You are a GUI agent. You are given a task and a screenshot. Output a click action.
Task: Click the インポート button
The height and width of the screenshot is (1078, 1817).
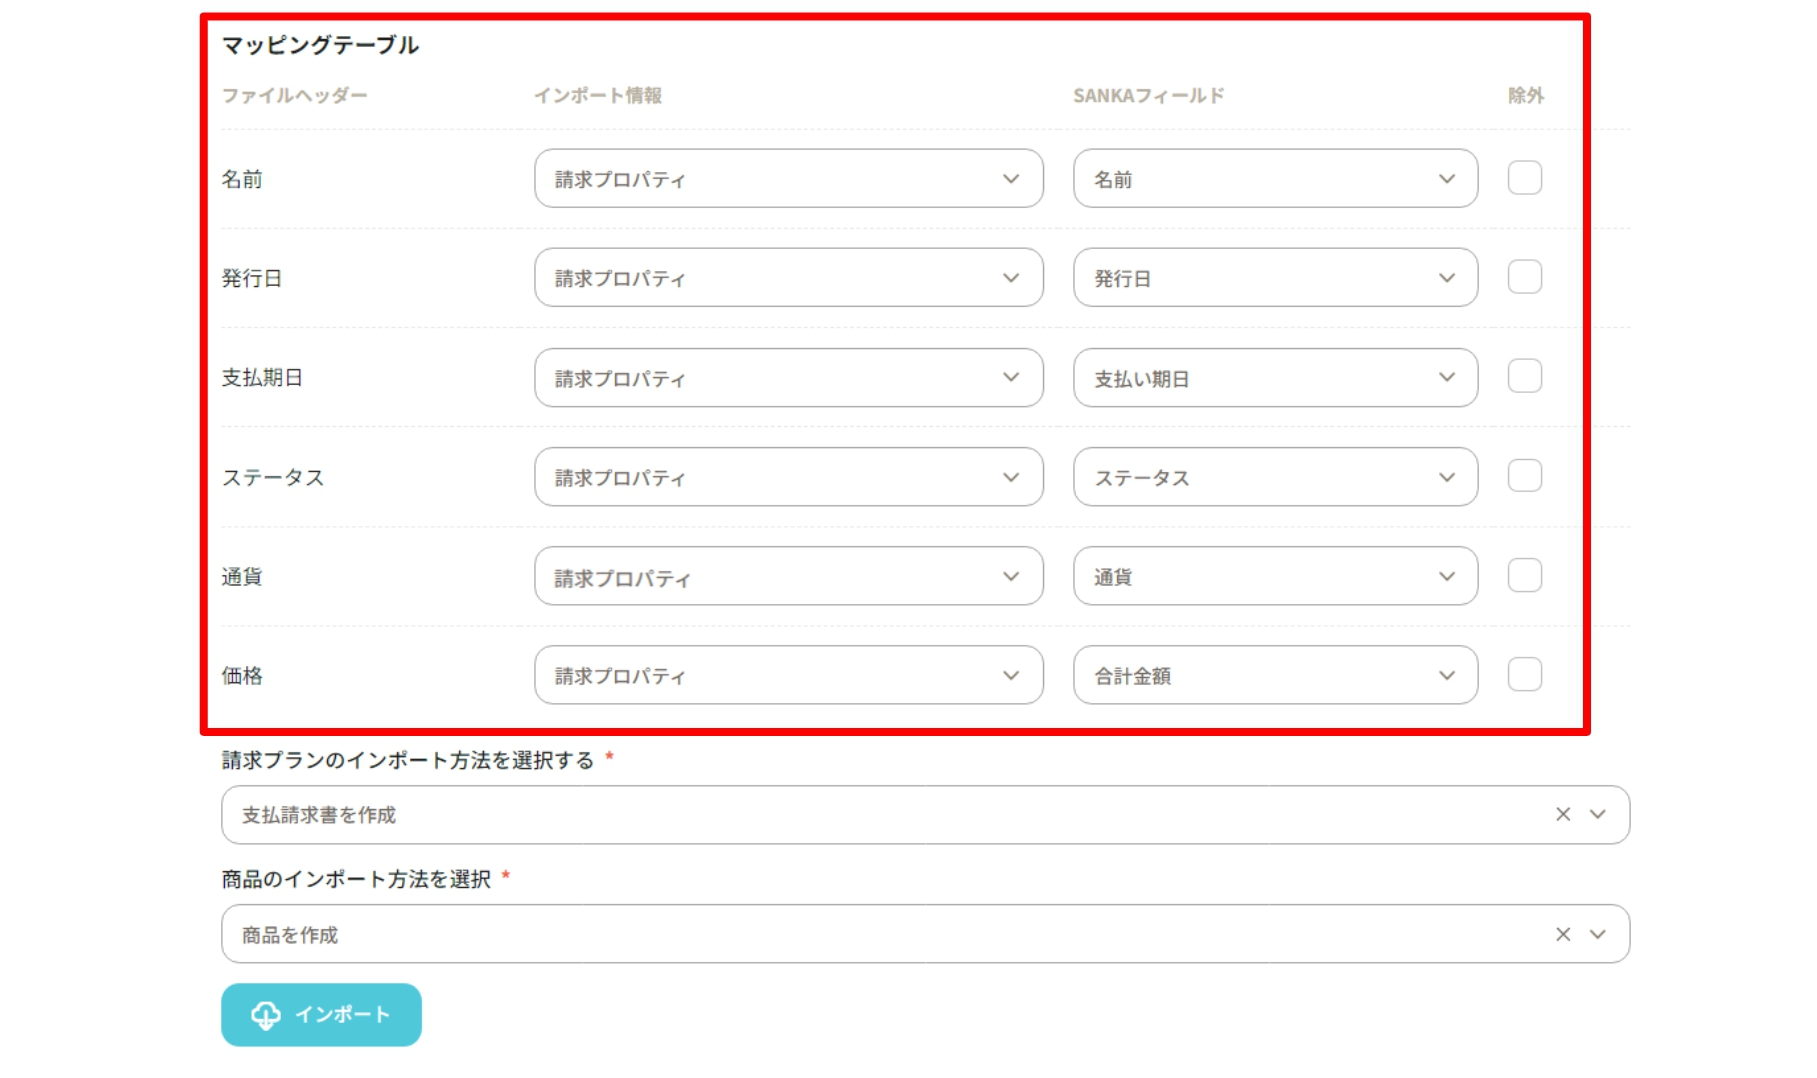point(321,1014)
